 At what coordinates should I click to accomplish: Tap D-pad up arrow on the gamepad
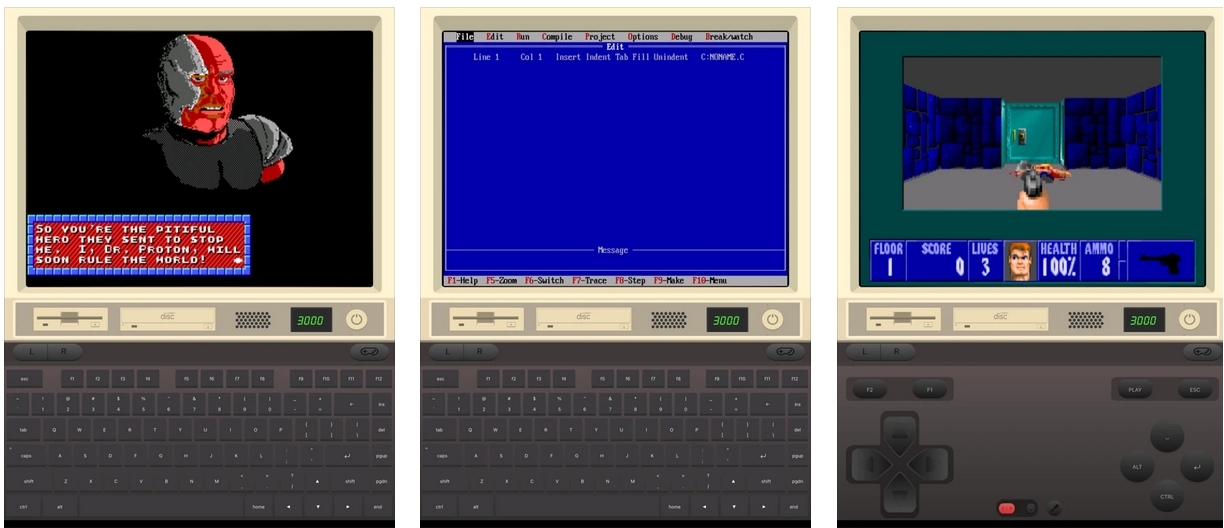(899, 433)
